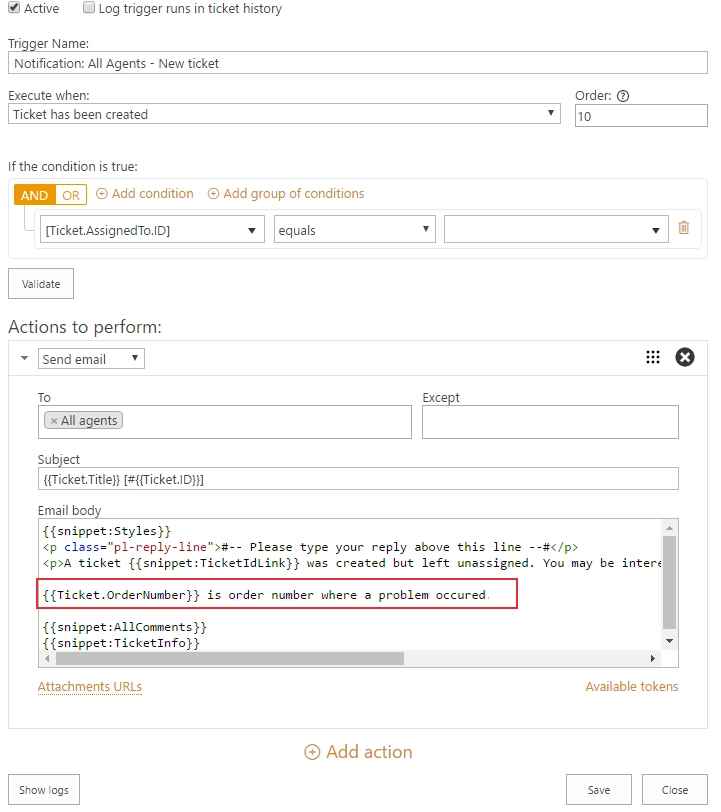Viewport: 721px width, 812px height.
Task: Remove the All agents recipient tag
Action: point(53,421)
